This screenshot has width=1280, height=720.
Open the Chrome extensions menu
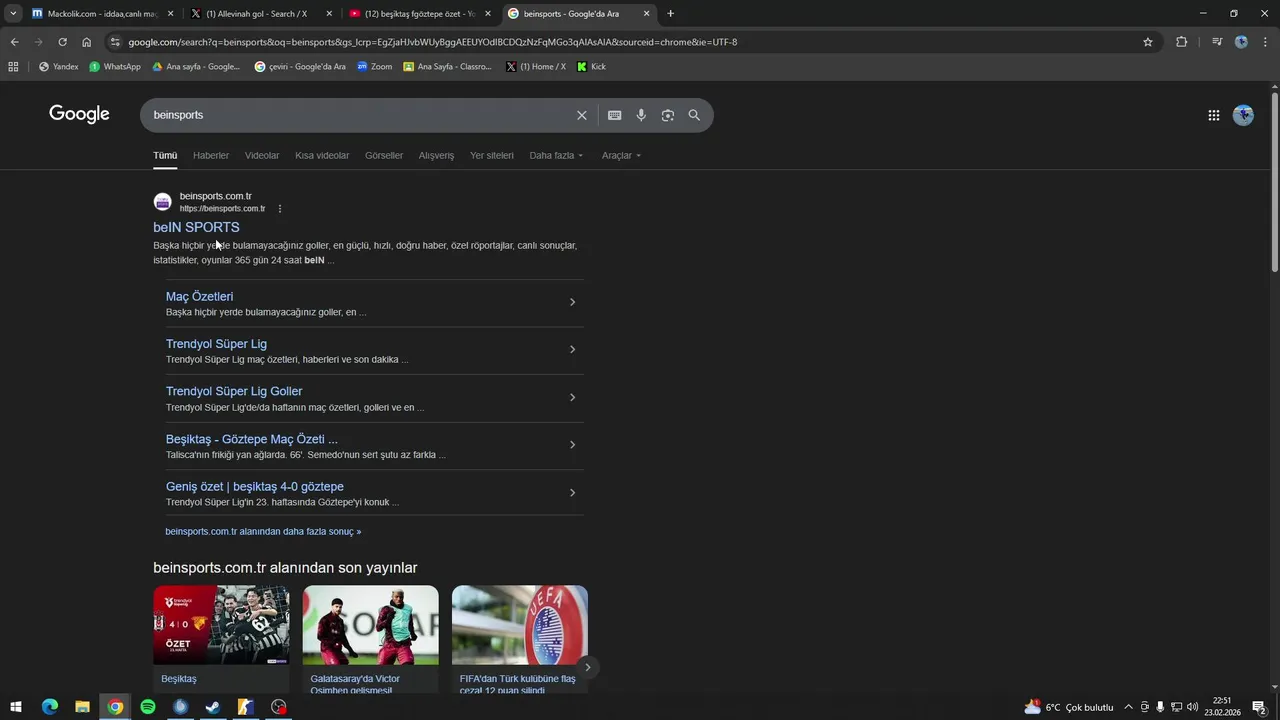pos(1181,42)
